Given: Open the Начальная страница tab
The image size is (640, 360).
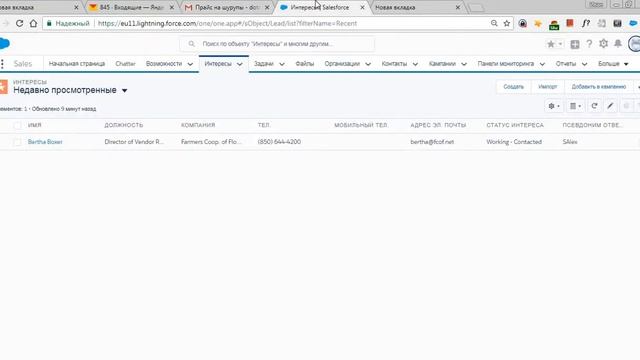Looking at the screenshot, I should (77, 64).
